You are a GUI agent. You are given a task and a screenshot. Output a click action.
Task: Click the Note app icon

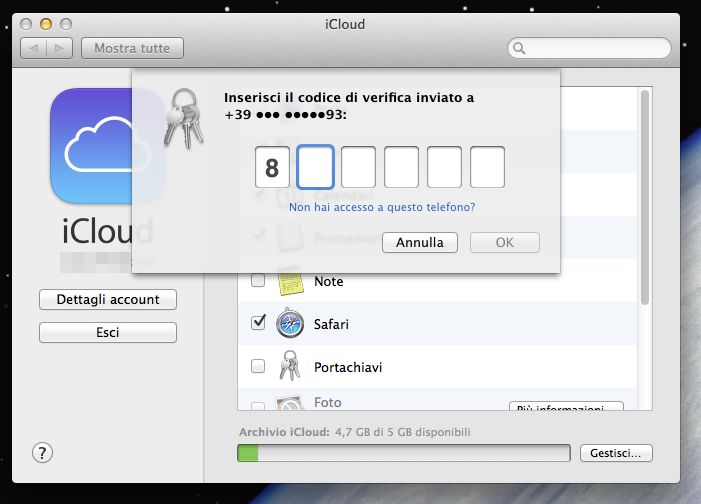(x=290, y=282)
